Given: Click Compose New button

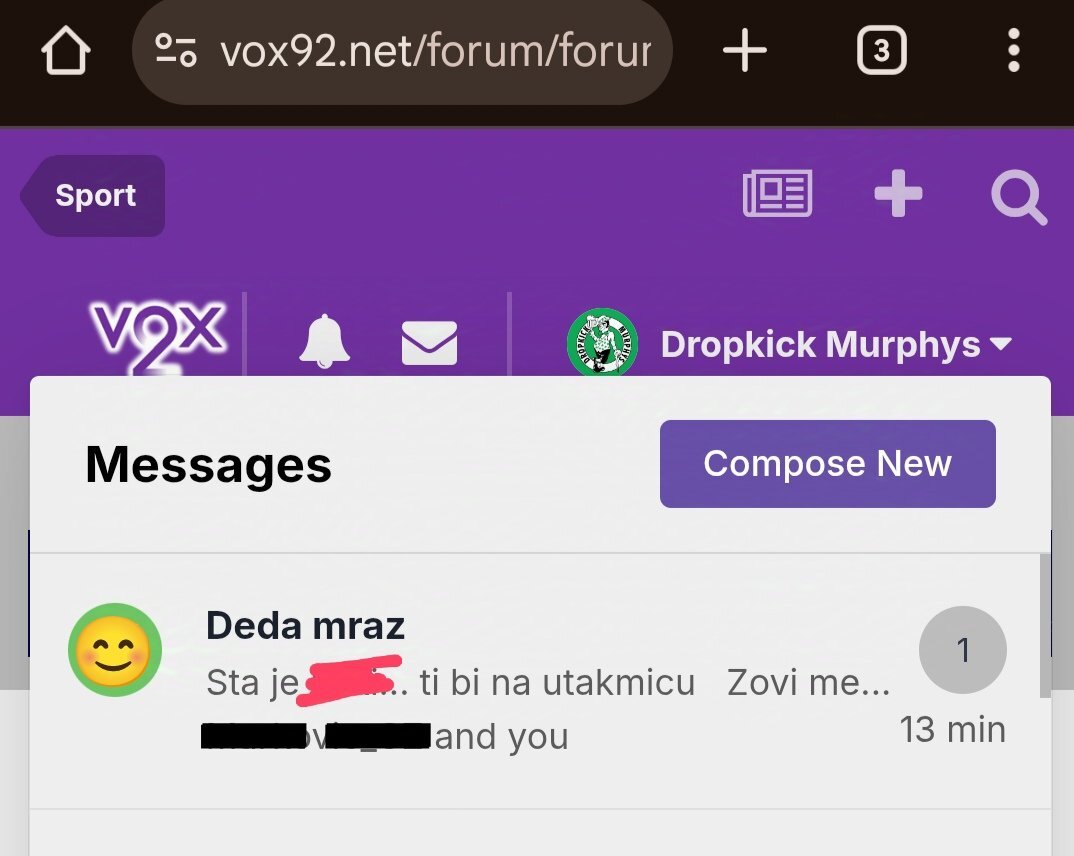Looking at the screenshot, I should (x=827, y=464).
